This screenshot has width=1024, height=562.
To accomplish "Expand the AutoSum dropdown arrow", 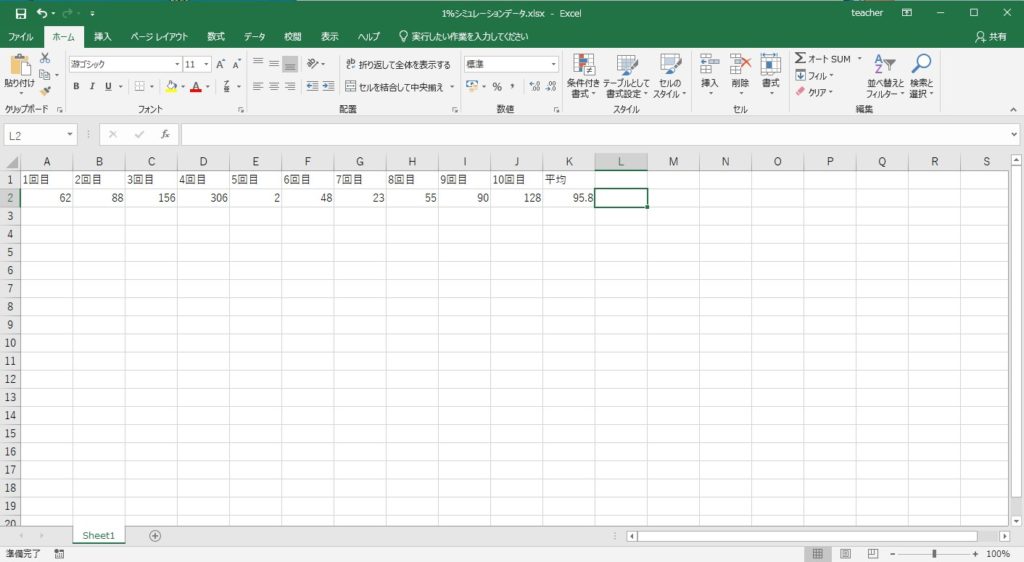I will pos(859,59).
